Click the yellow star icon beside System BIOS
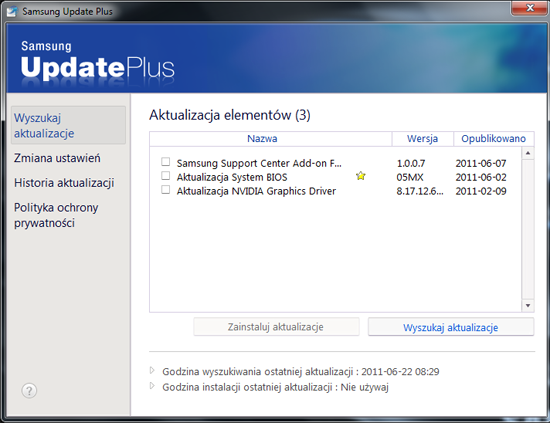The image size is (550, 423). (x=361, y=175)
